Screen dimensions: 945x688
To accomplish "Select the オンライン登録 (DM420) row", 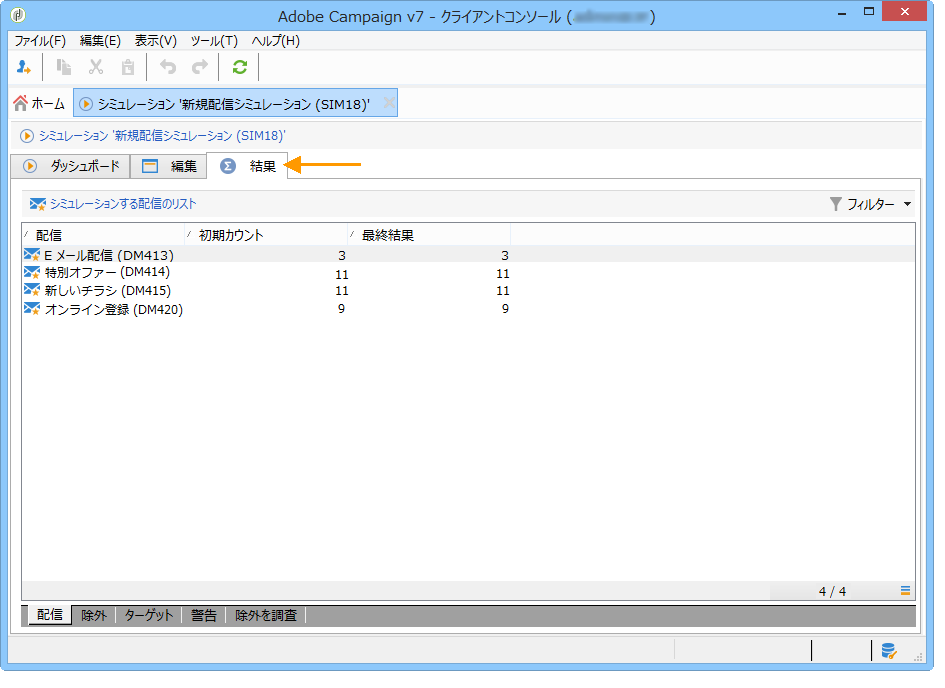I will (x=468, y=308).
